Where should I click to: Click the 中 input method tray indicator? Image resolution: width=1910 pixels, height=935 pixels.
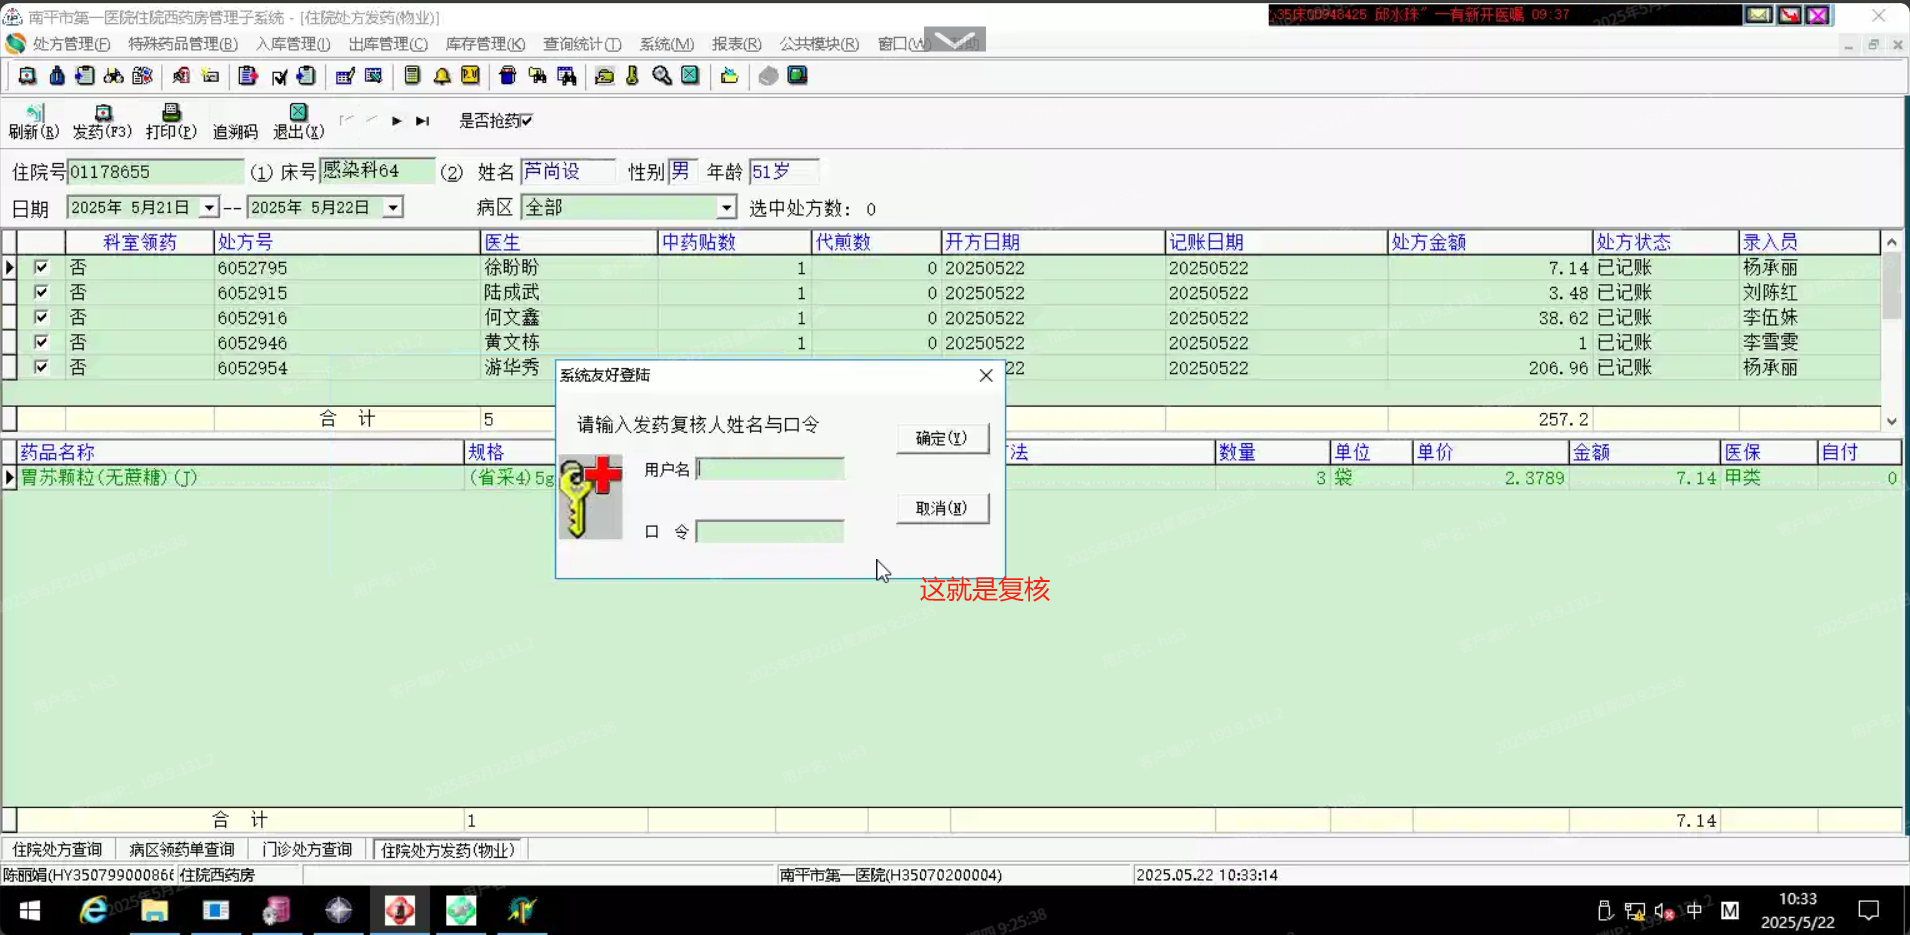(x=1694, y=911)
